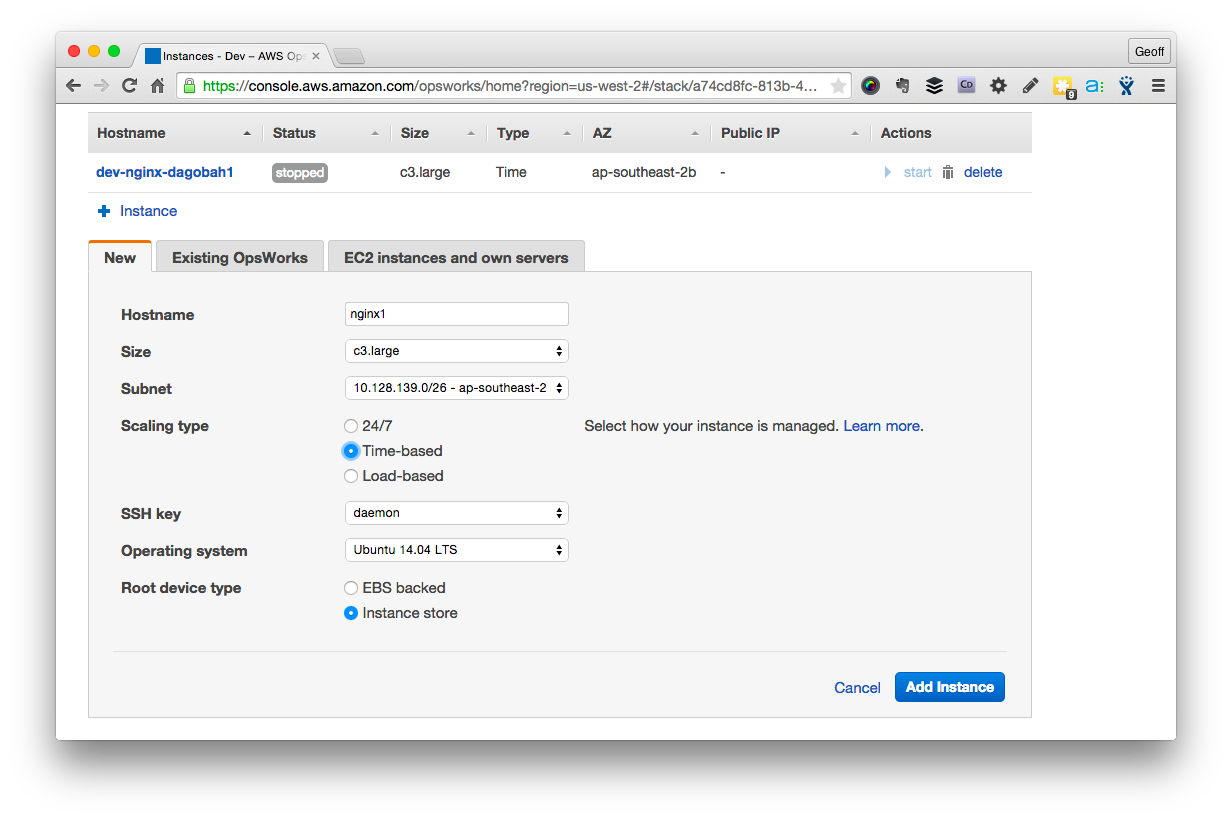The height and width of the screenshot is (820, 1232).
Task: Bookmark this page with the star icon
Action: pyautogui.click(x=838, y=86)
